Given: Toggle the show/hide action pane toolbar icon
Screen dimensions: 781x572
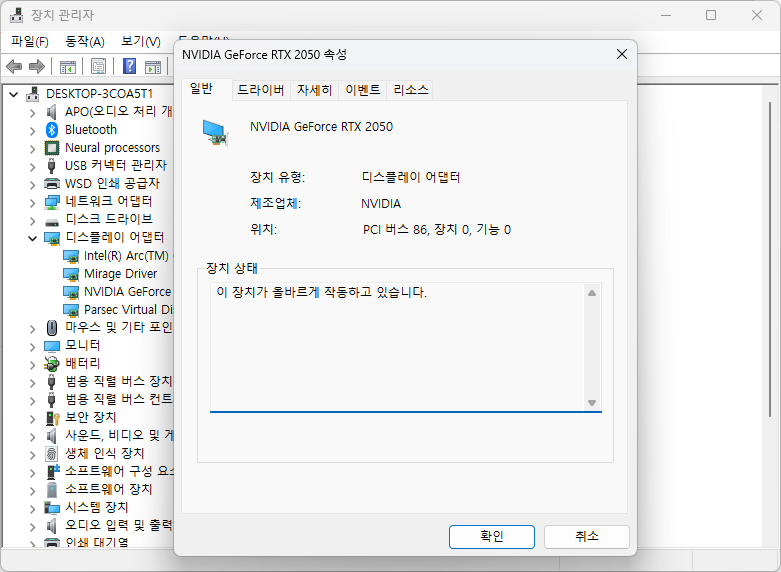Looking at the screenshot, I should pos(153,66).
